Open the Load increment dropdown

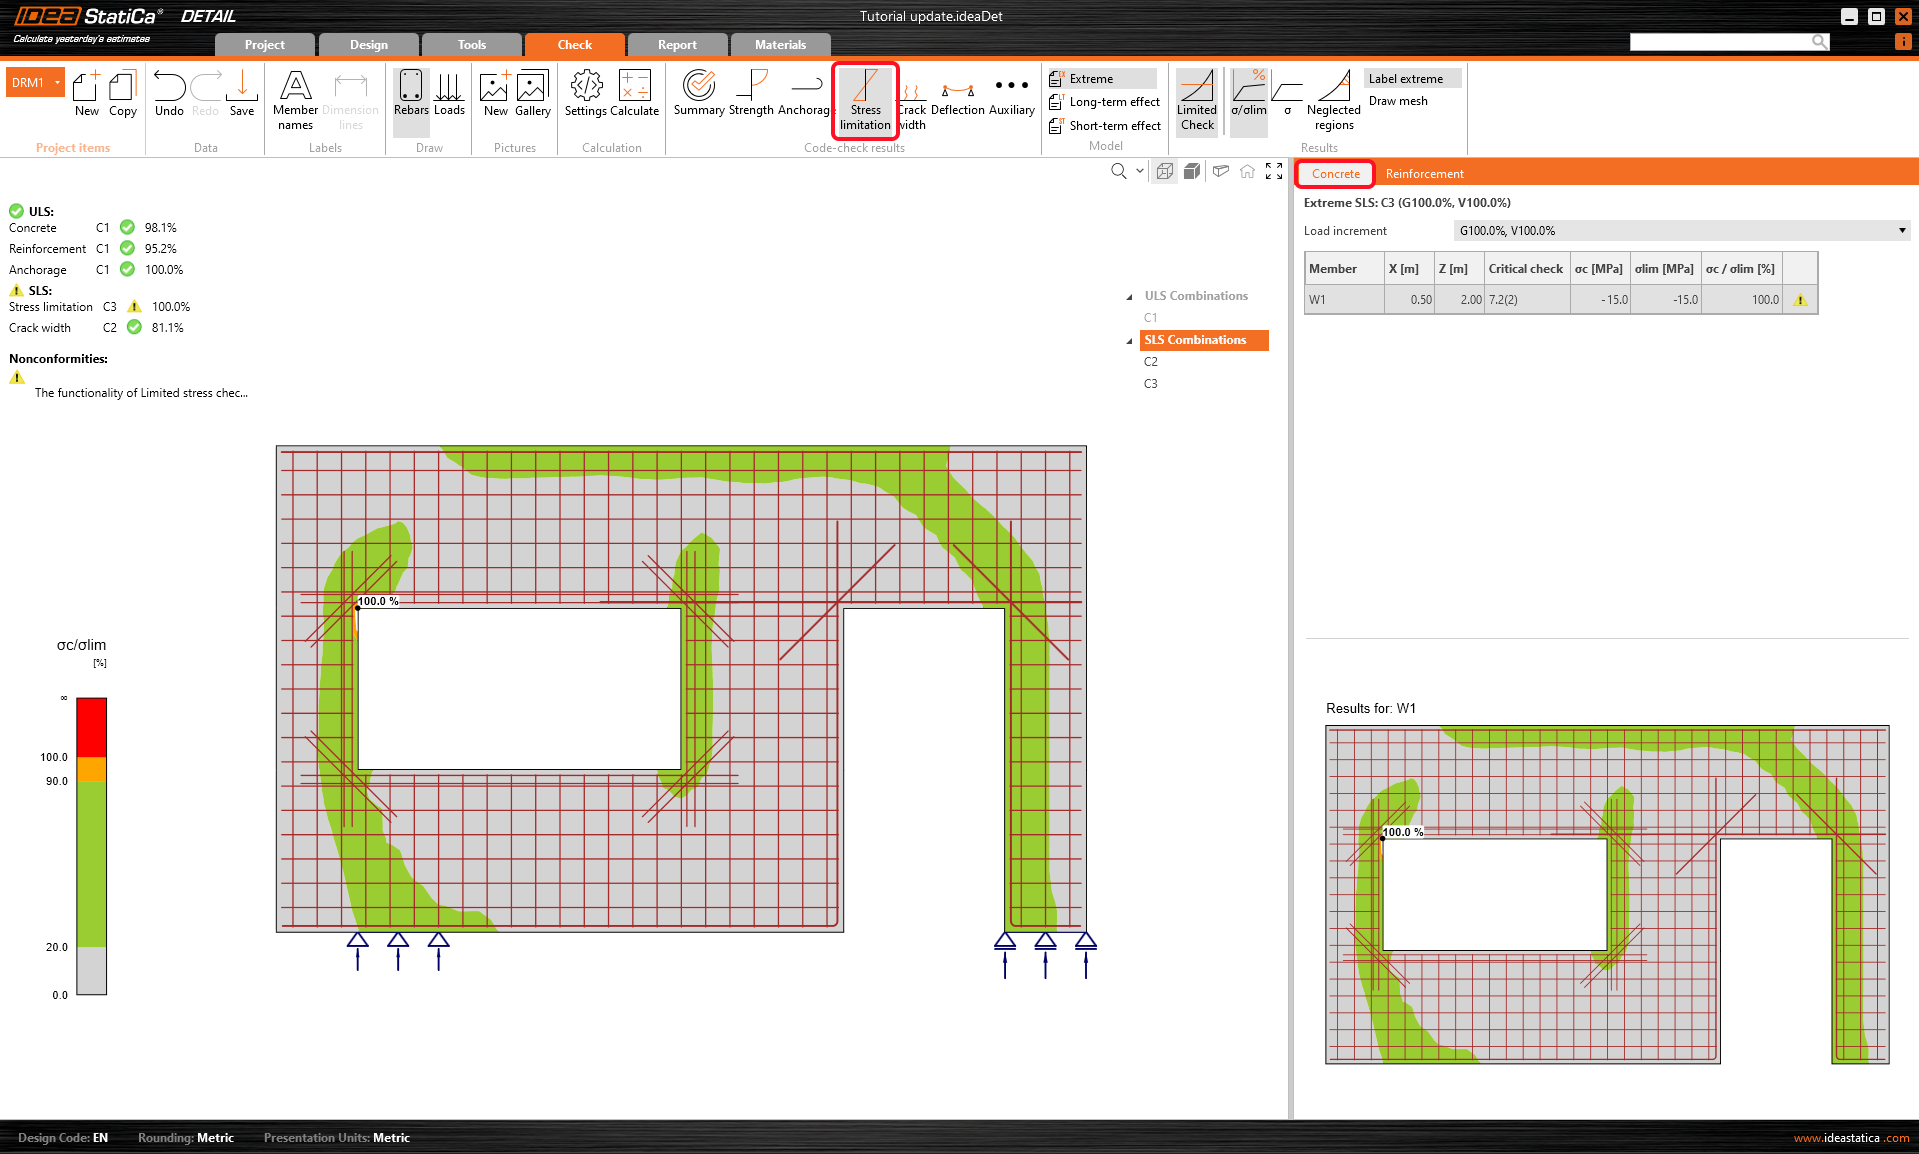pos(1901,231)
